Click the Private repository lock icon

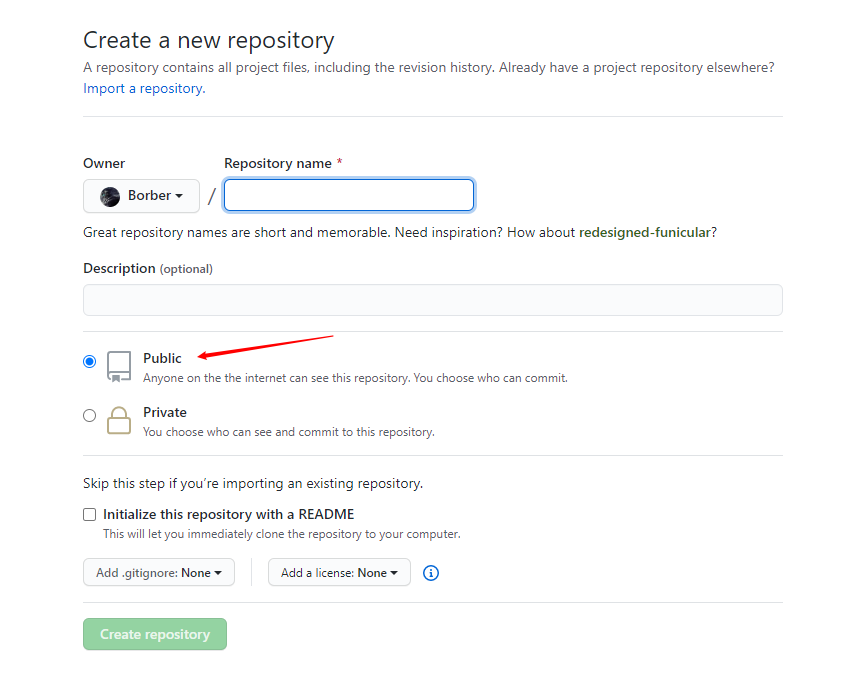click(119, 420)
